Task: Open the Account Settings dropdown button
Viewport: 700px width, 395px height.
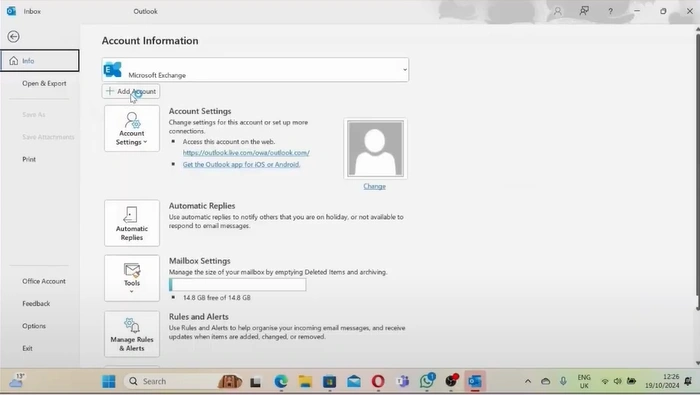Action: (x=132, y=129)
